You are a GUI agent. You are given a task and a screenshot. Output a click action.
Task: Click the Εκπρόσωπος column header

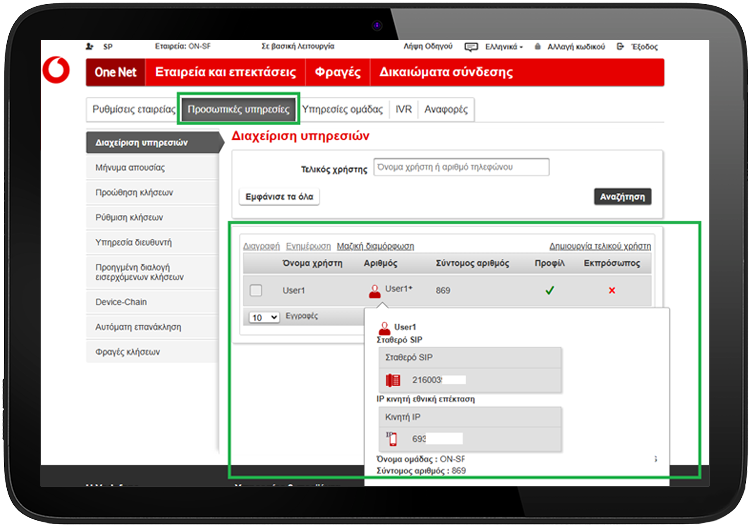pyautogui.click(x=612, y=263)
